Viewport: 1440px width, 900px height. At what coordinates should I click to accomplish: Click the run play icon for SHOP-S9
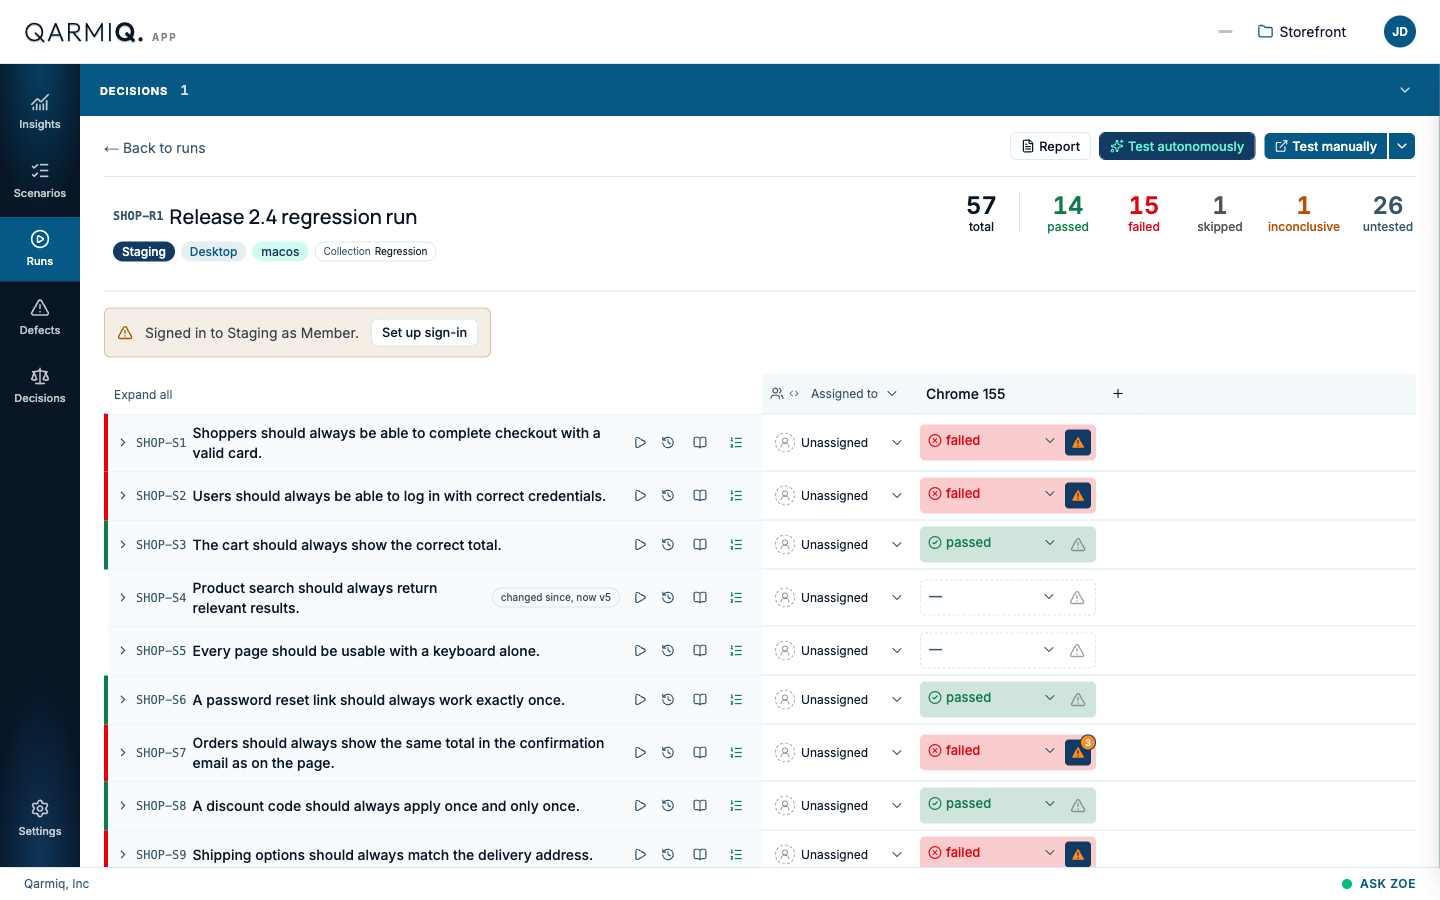pyautogui.click(x=640, y=855)
